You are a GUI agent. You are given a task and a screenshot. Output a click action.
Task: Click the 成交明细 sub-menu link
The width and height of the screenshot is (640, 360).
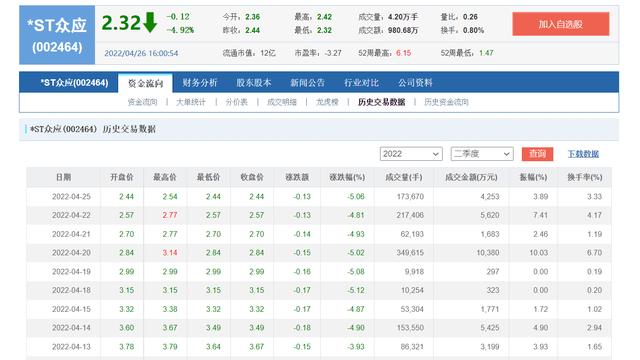tap(282, 102)
